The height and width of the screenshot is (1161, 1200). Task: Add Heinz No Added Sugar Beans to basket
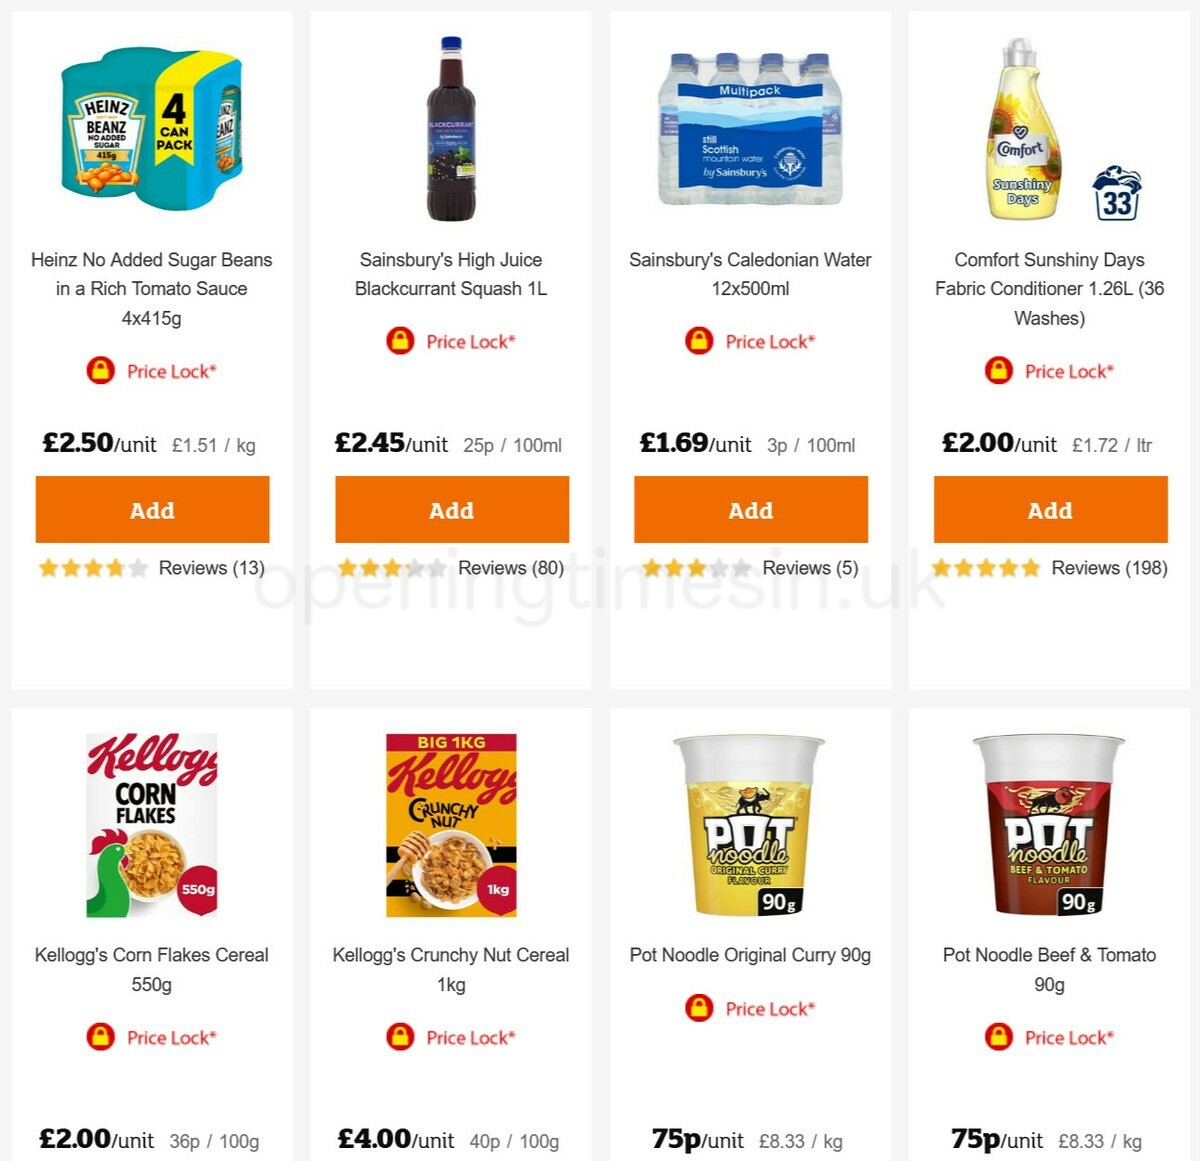coord(152,510)
